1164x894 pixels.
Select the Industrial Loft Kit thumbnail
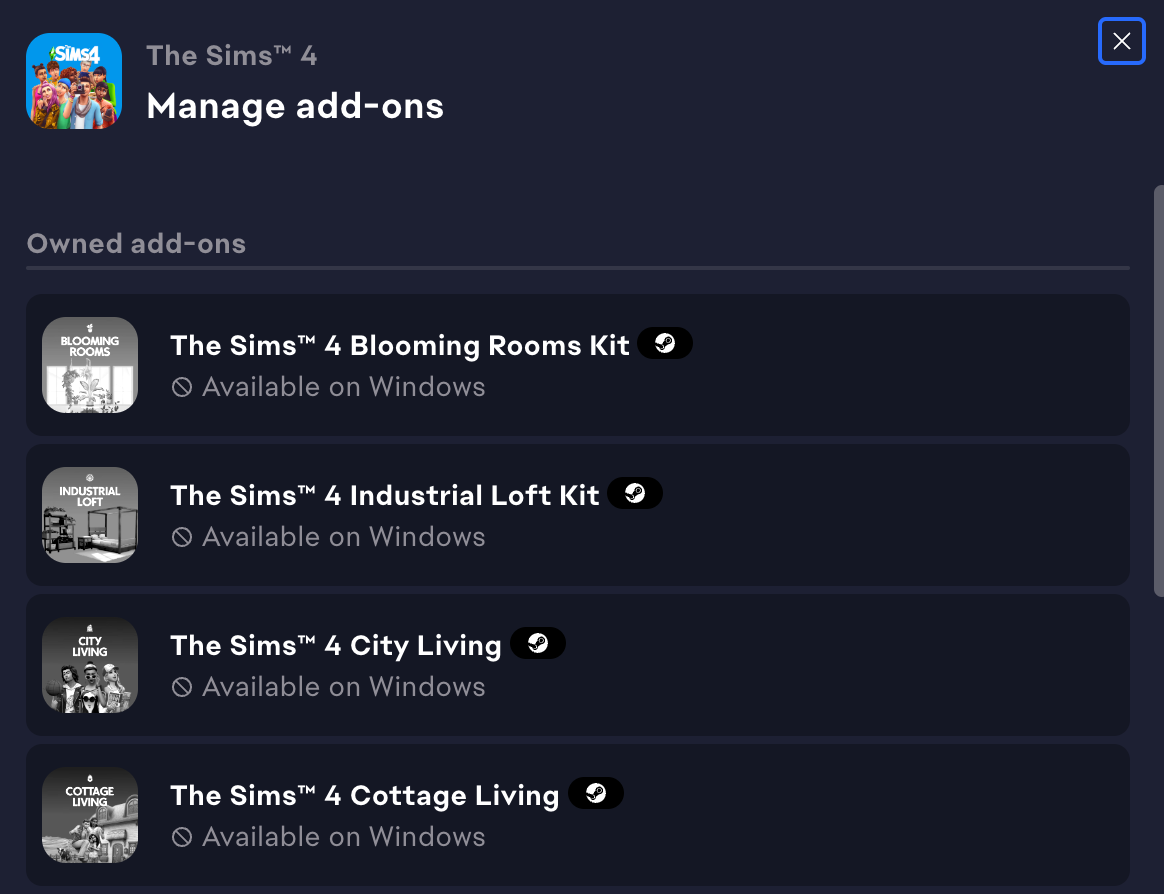(90, 515)
